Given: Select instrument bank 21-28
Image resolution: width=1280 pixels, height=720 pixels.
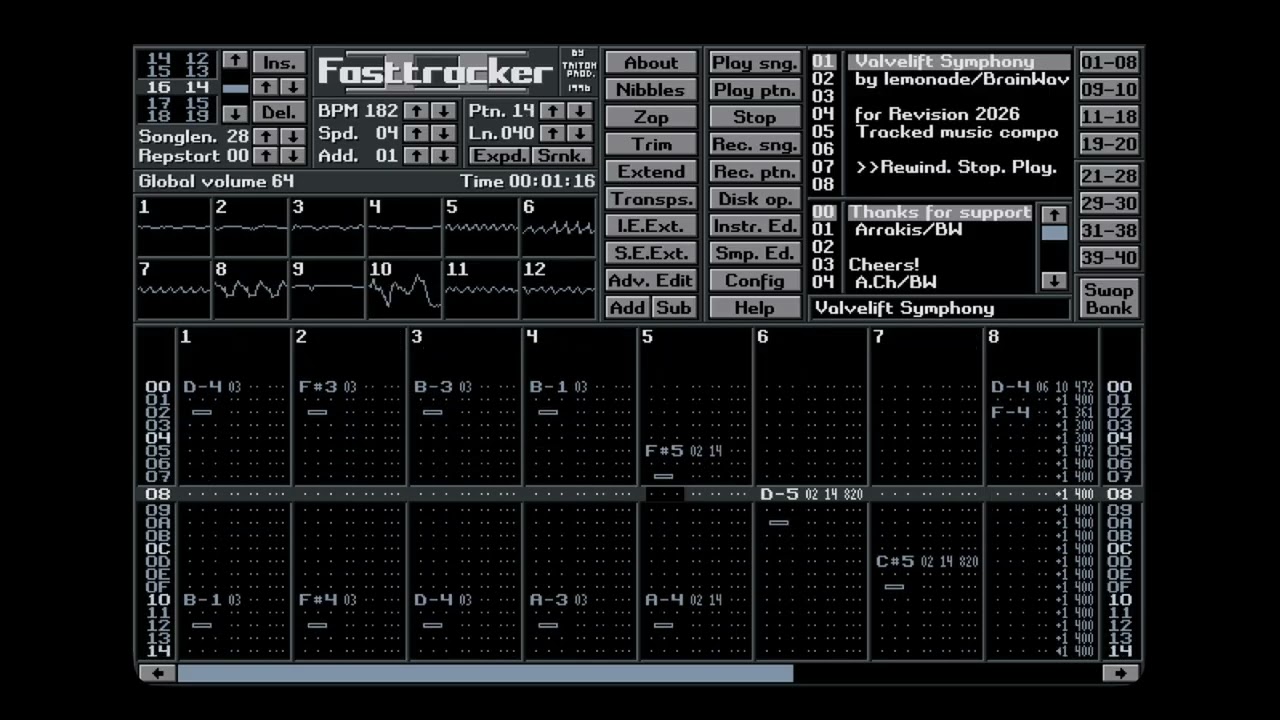Looking at the screenshot, I should tap(1109, 177).
